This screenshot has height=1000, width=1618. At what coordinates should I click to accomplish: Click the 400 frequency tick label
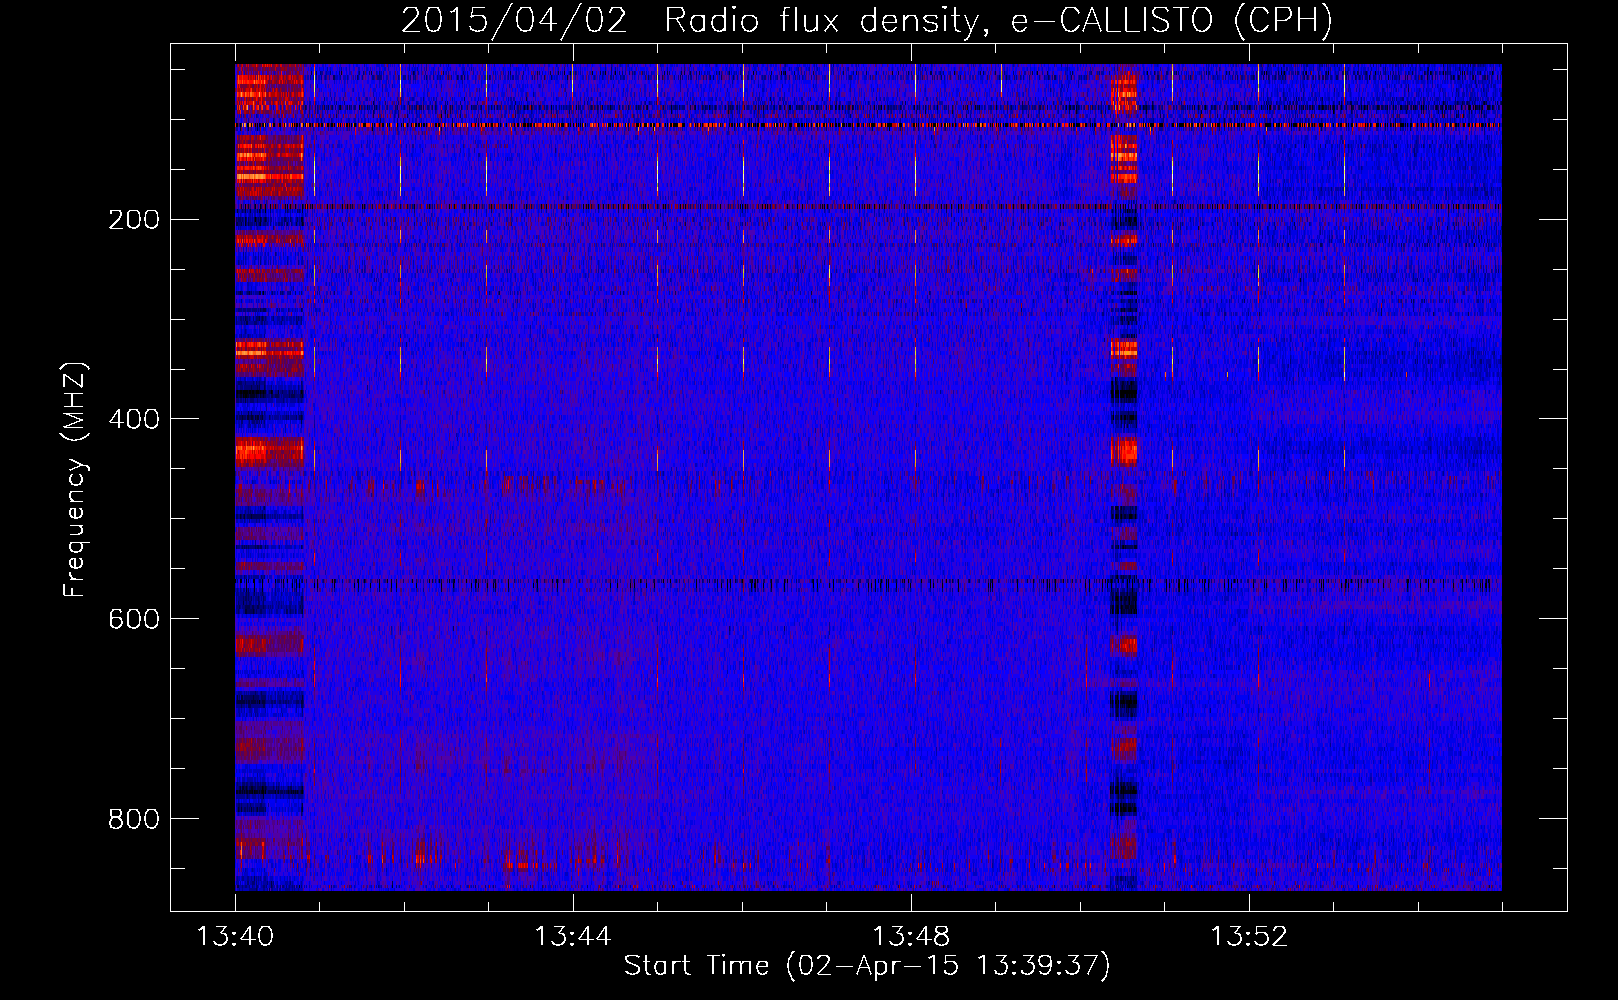(134, 419)
